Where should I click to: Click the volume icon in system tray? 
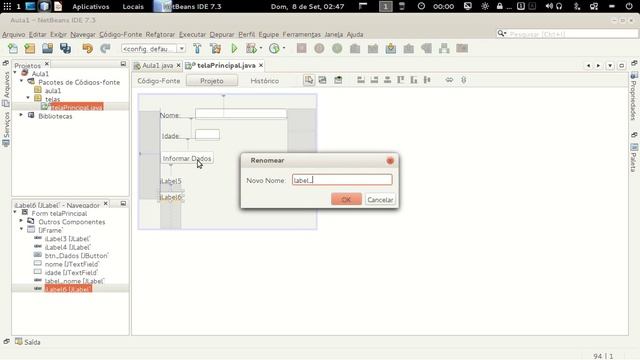(549, 7)
